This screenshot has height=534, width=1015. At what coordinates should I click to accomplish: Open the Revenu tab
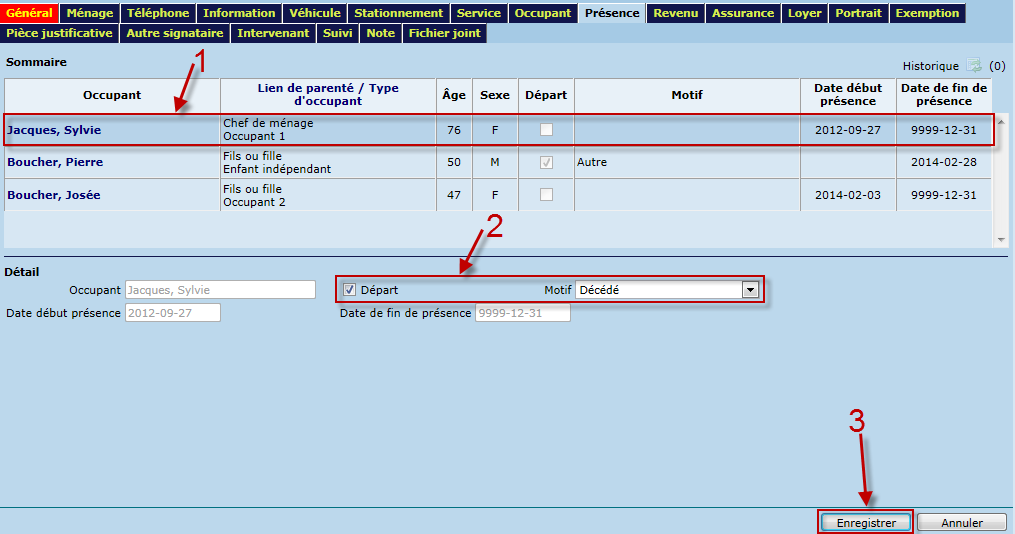(676, 13)
